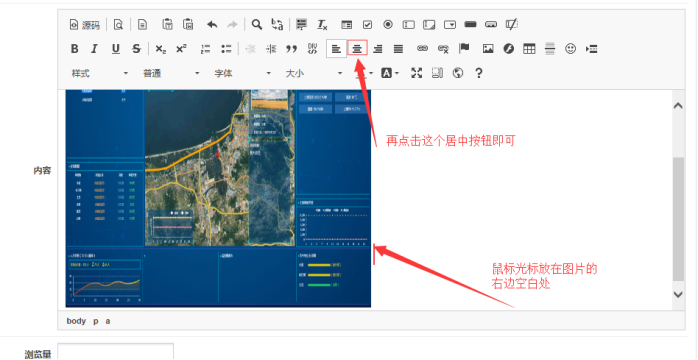Insert a smiley emoticon

point(570,49)
